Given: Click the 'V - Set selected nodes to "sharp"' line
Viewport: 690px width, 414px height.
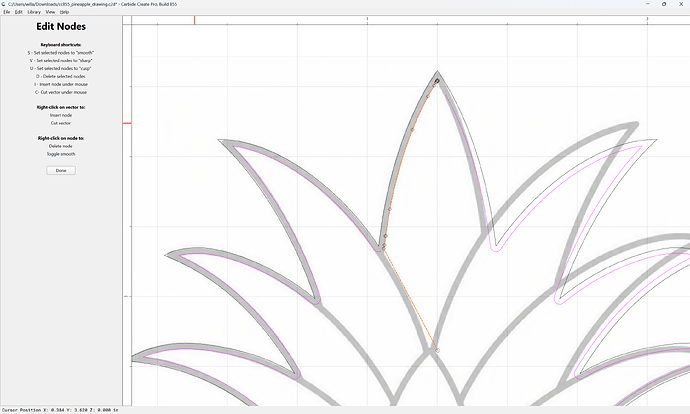Looking at the screenshot, I should tap(61, 61).
